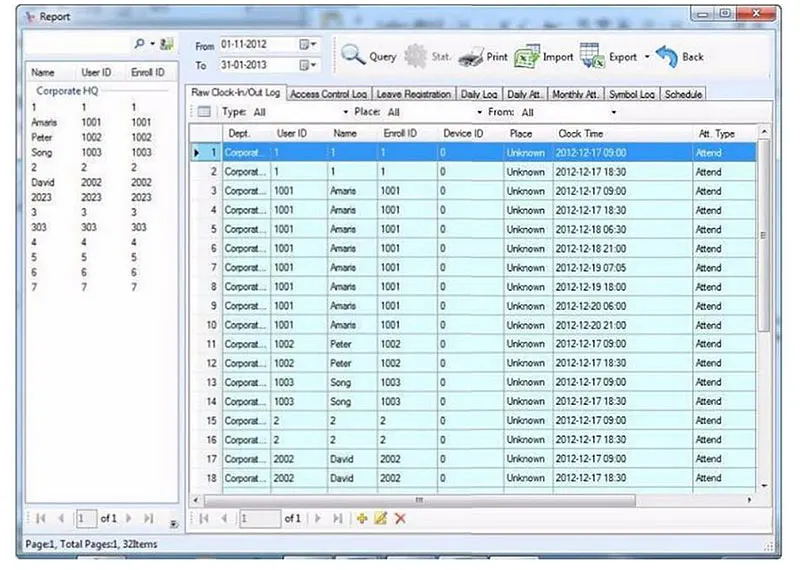Select log row 17 David name cell
Viewport: 800px width, 570px height.
(x=352, y=459)
